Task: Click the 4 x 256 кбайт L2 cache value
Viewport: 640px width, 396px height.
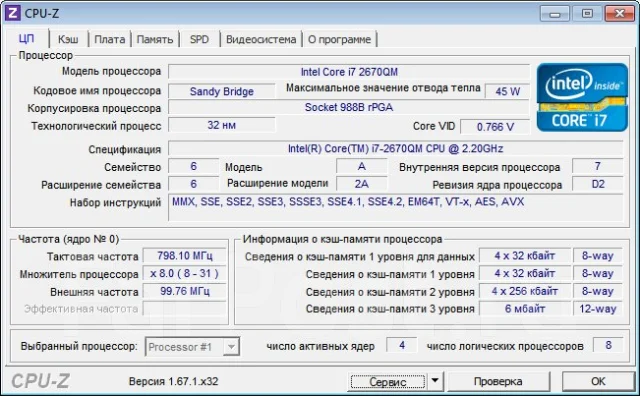Action: (524, 291)
